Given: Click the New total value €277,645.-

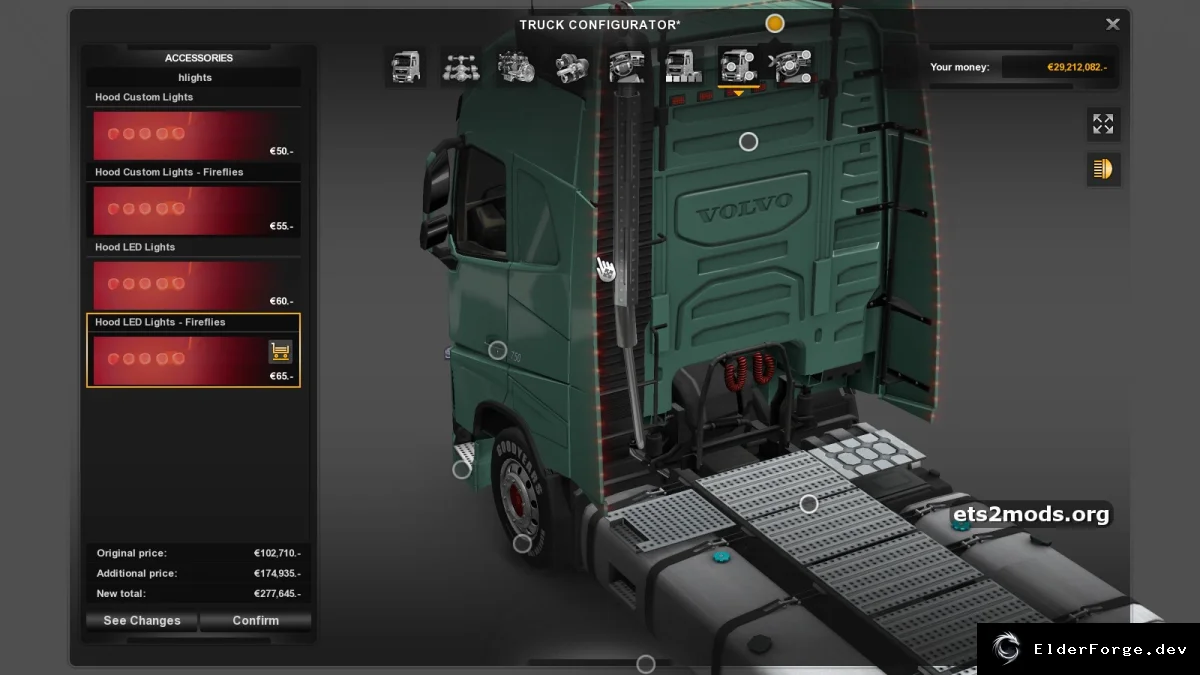Looking at the screenshot, I should [x=277, y=593].
